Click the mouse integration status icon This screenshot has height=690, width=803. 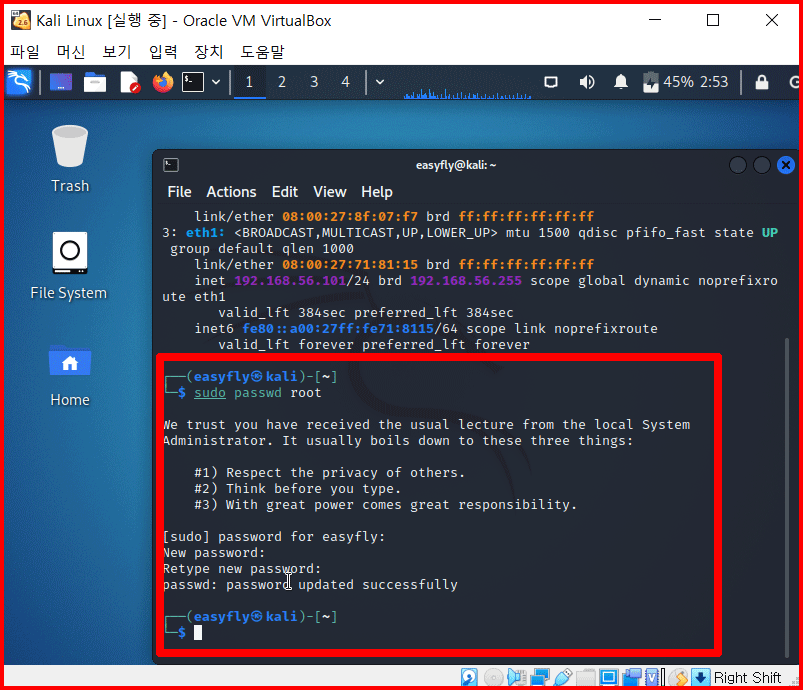click(680, 678)
